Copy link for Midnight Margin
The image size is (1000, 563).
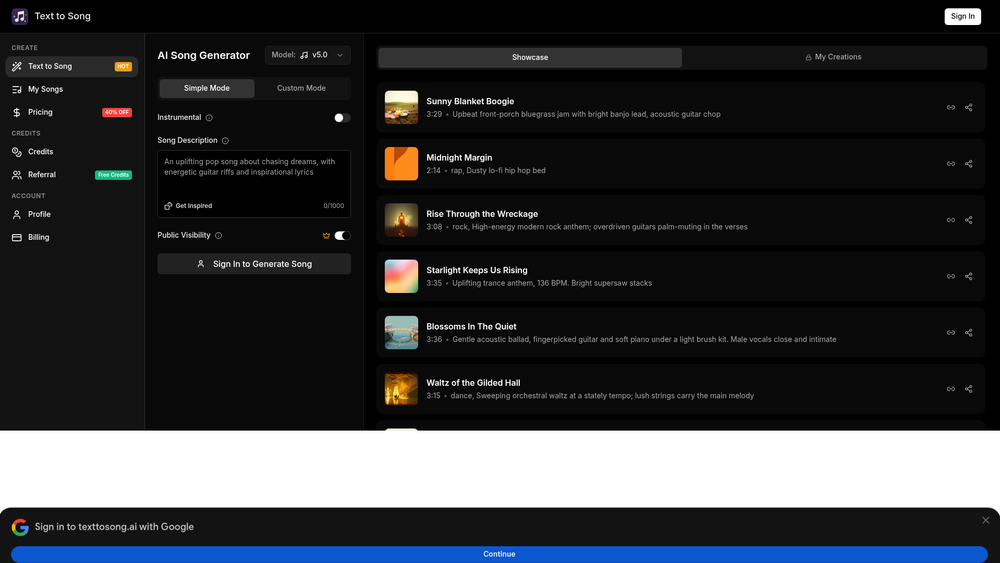click(x=951, y=164)
